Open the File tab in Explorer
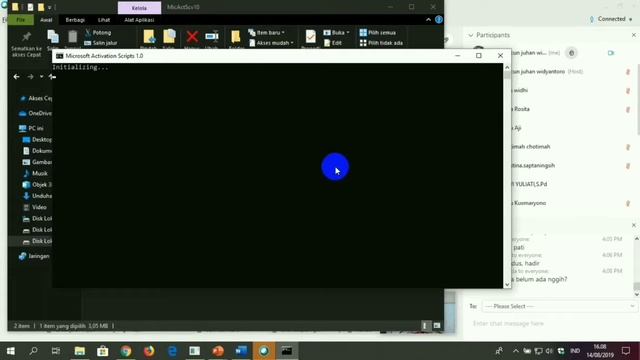The image size is (640, 360). (x=20, y=20)
